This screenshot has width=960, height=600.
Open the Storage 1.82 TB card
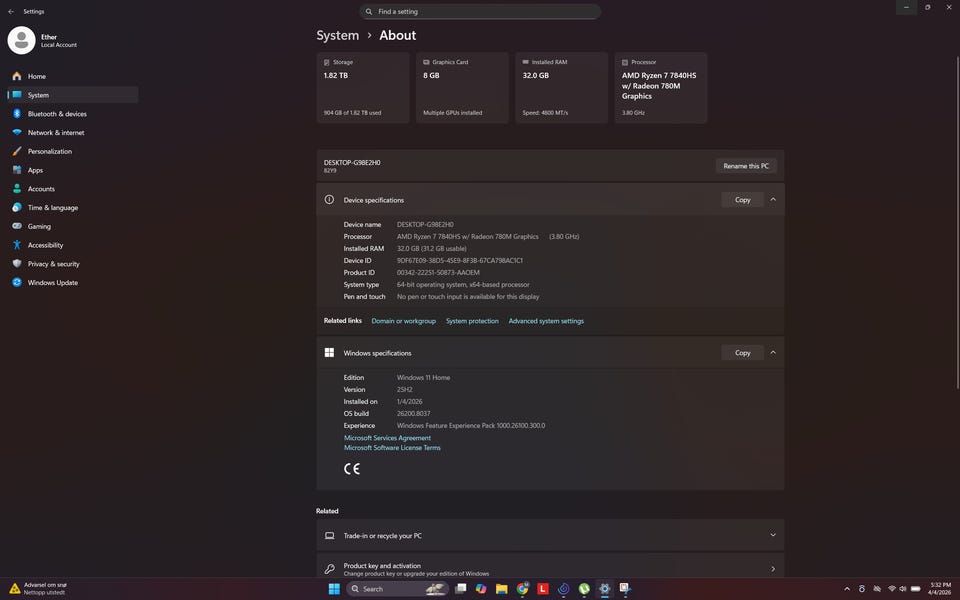[363, 88]
